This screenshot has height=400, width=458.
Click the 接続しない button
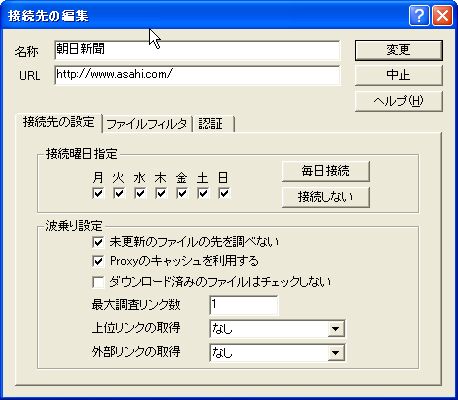click(x=326, y=197)
